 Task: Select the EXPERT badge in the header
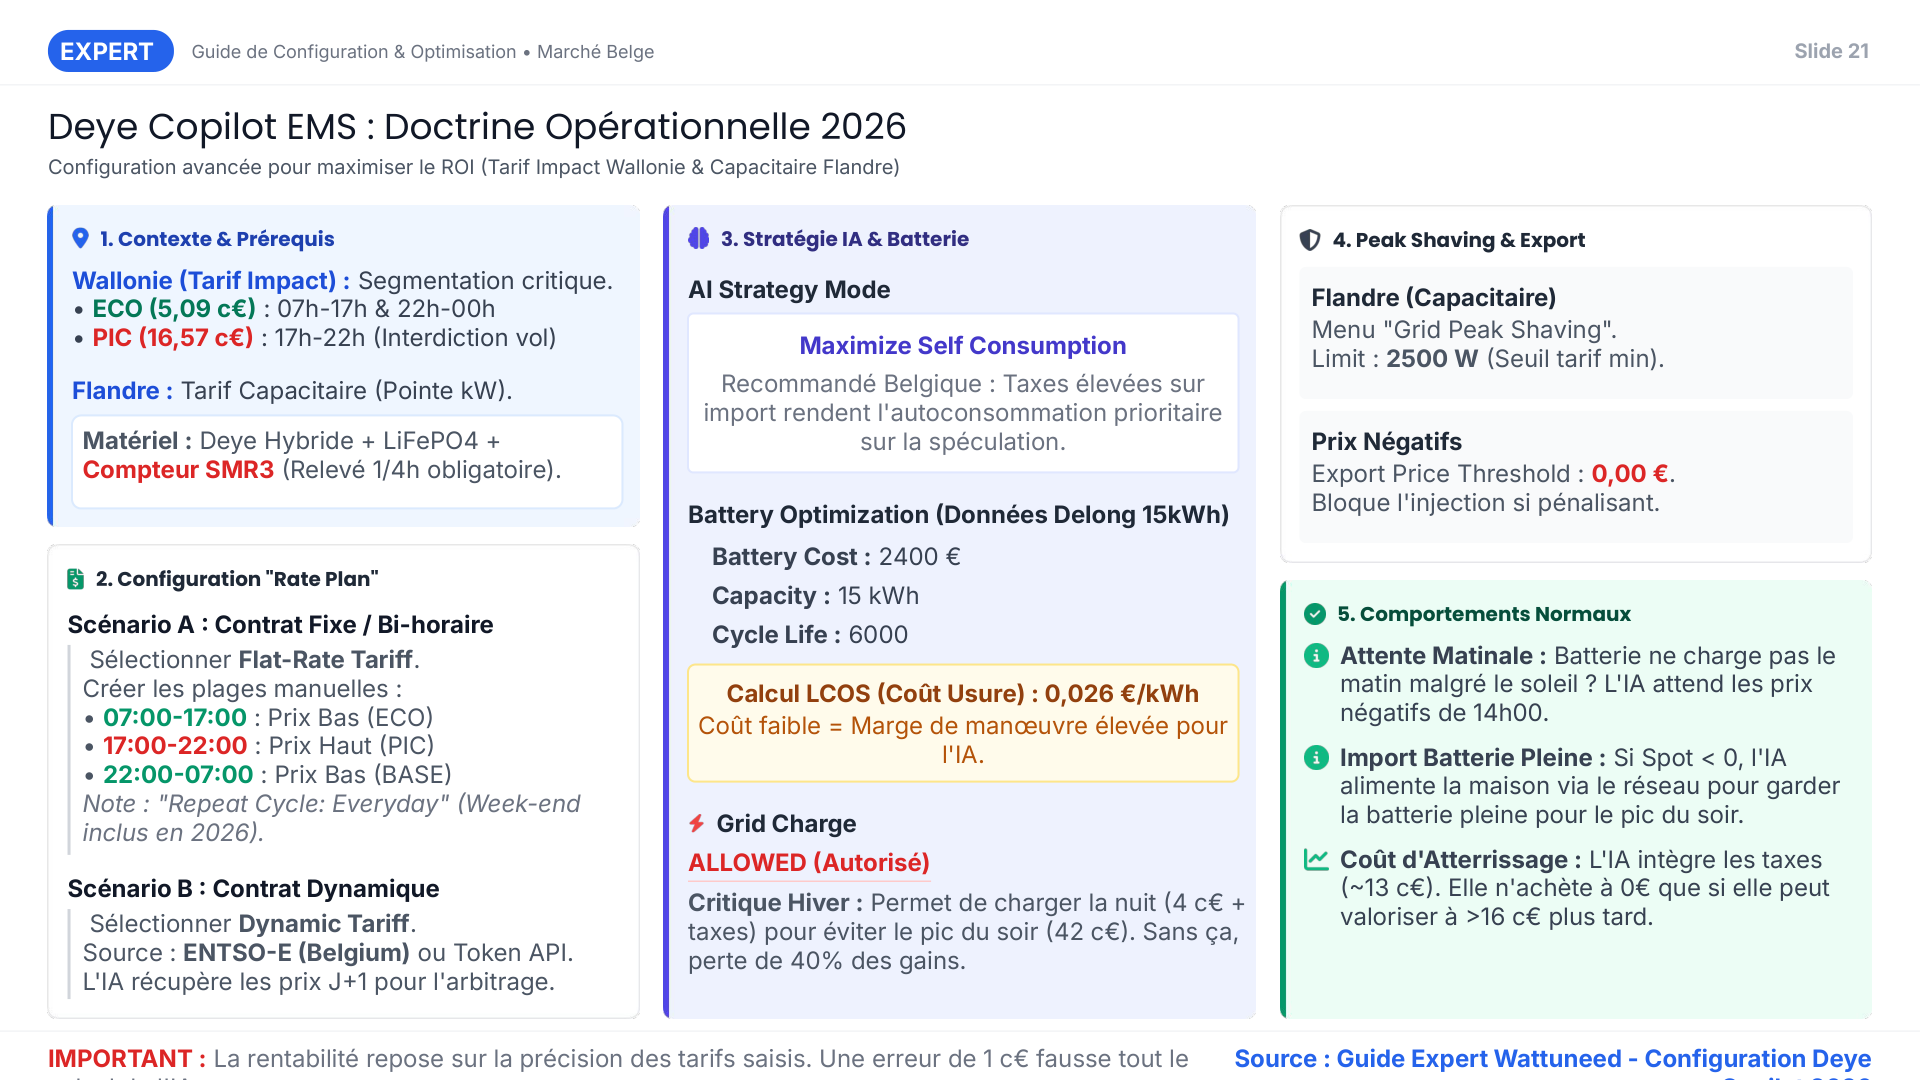coord(110,51)
